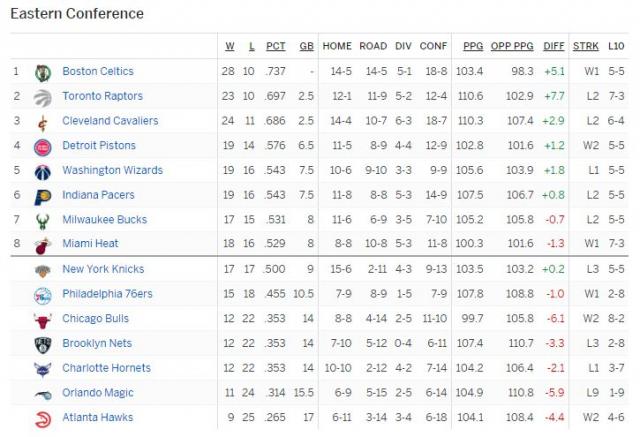This screenshot has height=437, width=640.
Task: Click the Atlanta Hawks logo icon
Action: 42,419
